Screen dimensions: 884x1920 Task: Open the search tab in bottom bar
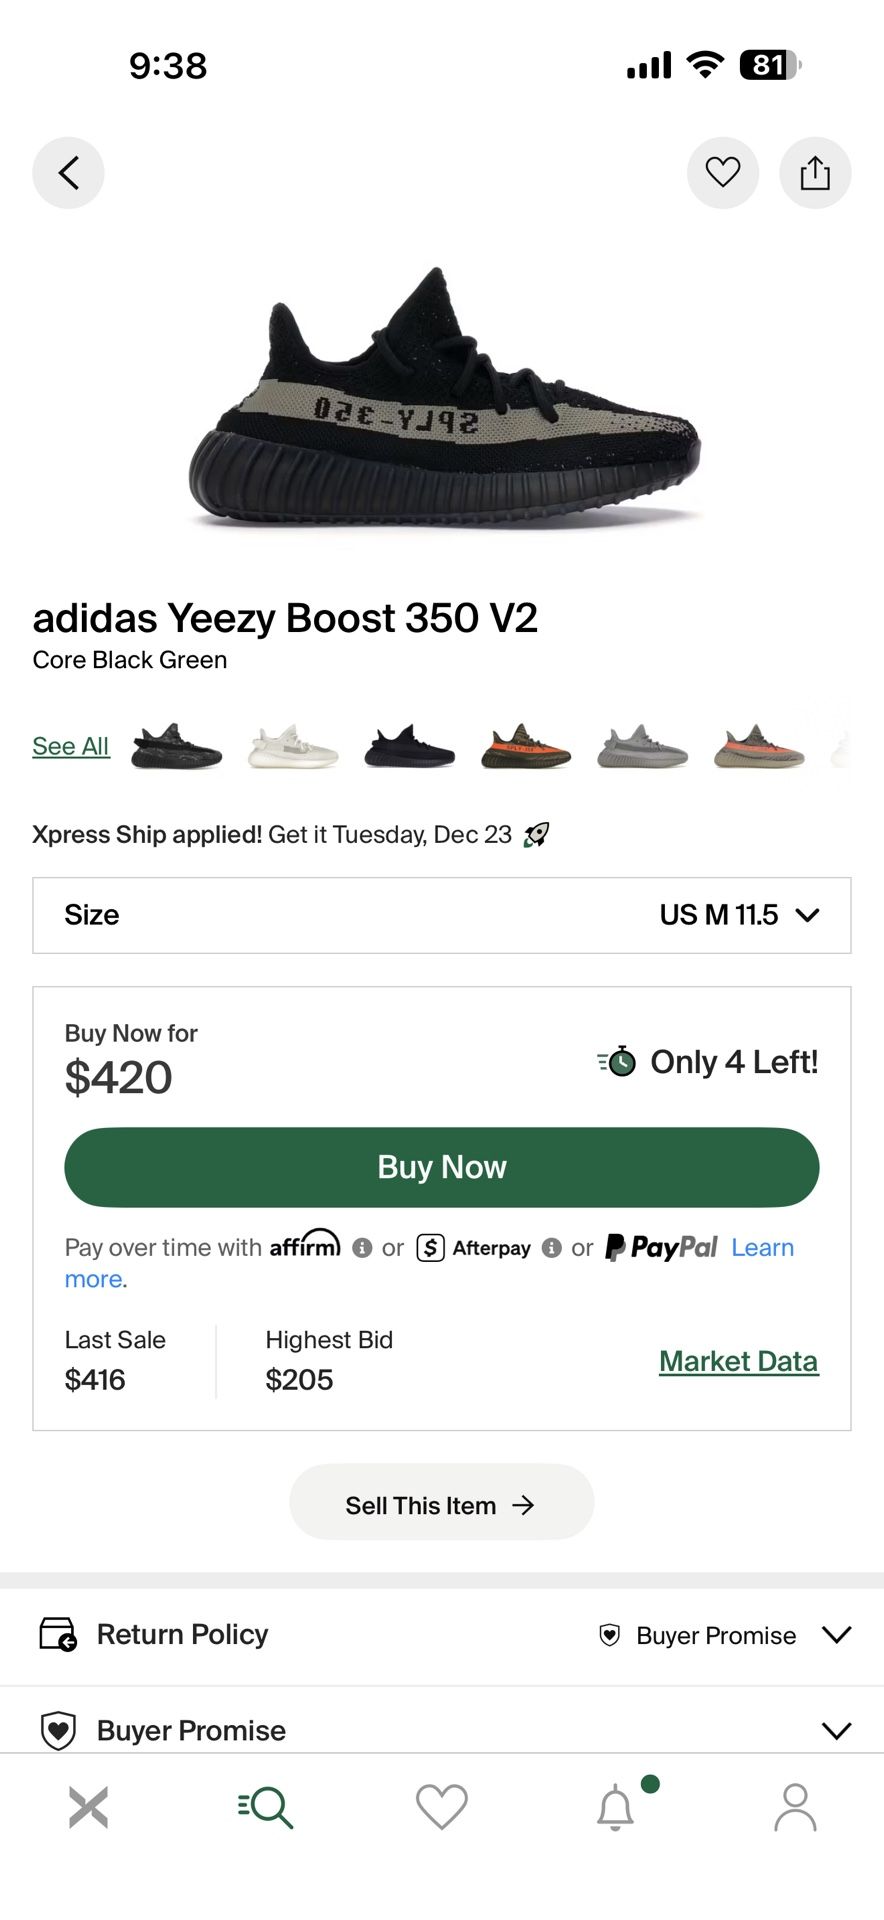point(265,1807)
